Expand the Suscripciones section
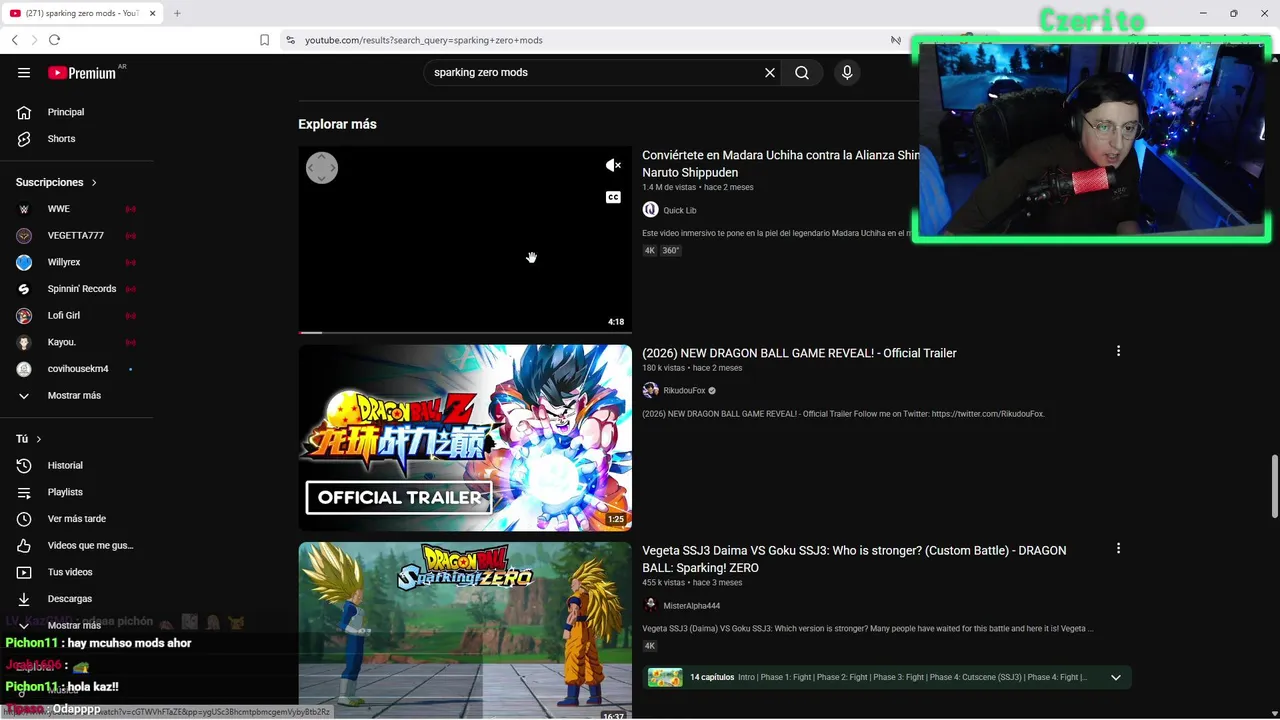The image size is (1280, 720). coord(56,182)
